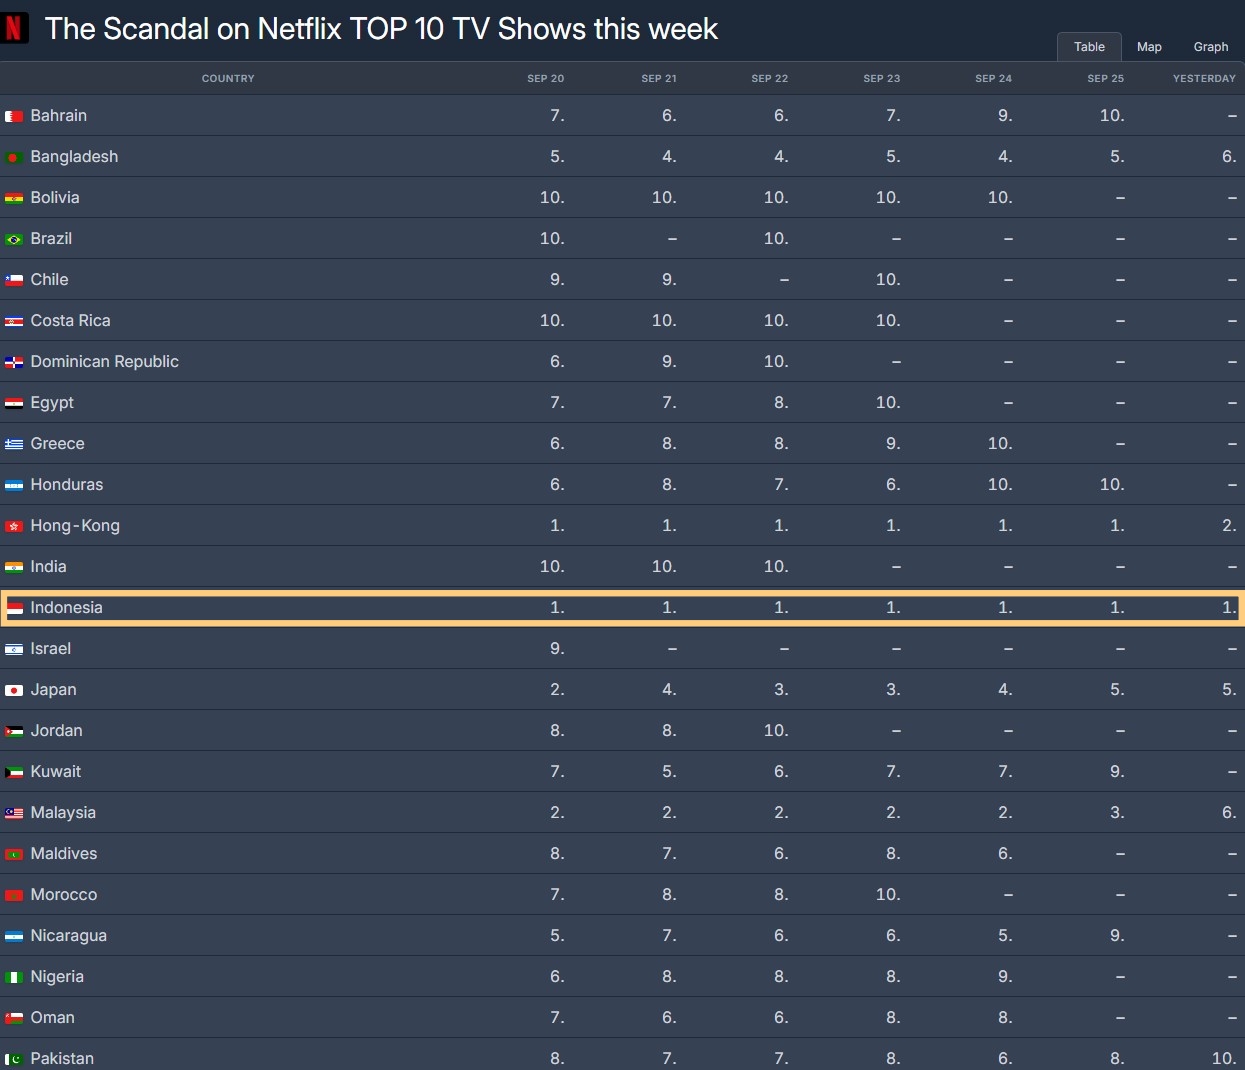Click Indonesia's YESTERDAY rank '1.'
The width and height of the screenshot is (1245, 1070).
tap(1229, 608)
